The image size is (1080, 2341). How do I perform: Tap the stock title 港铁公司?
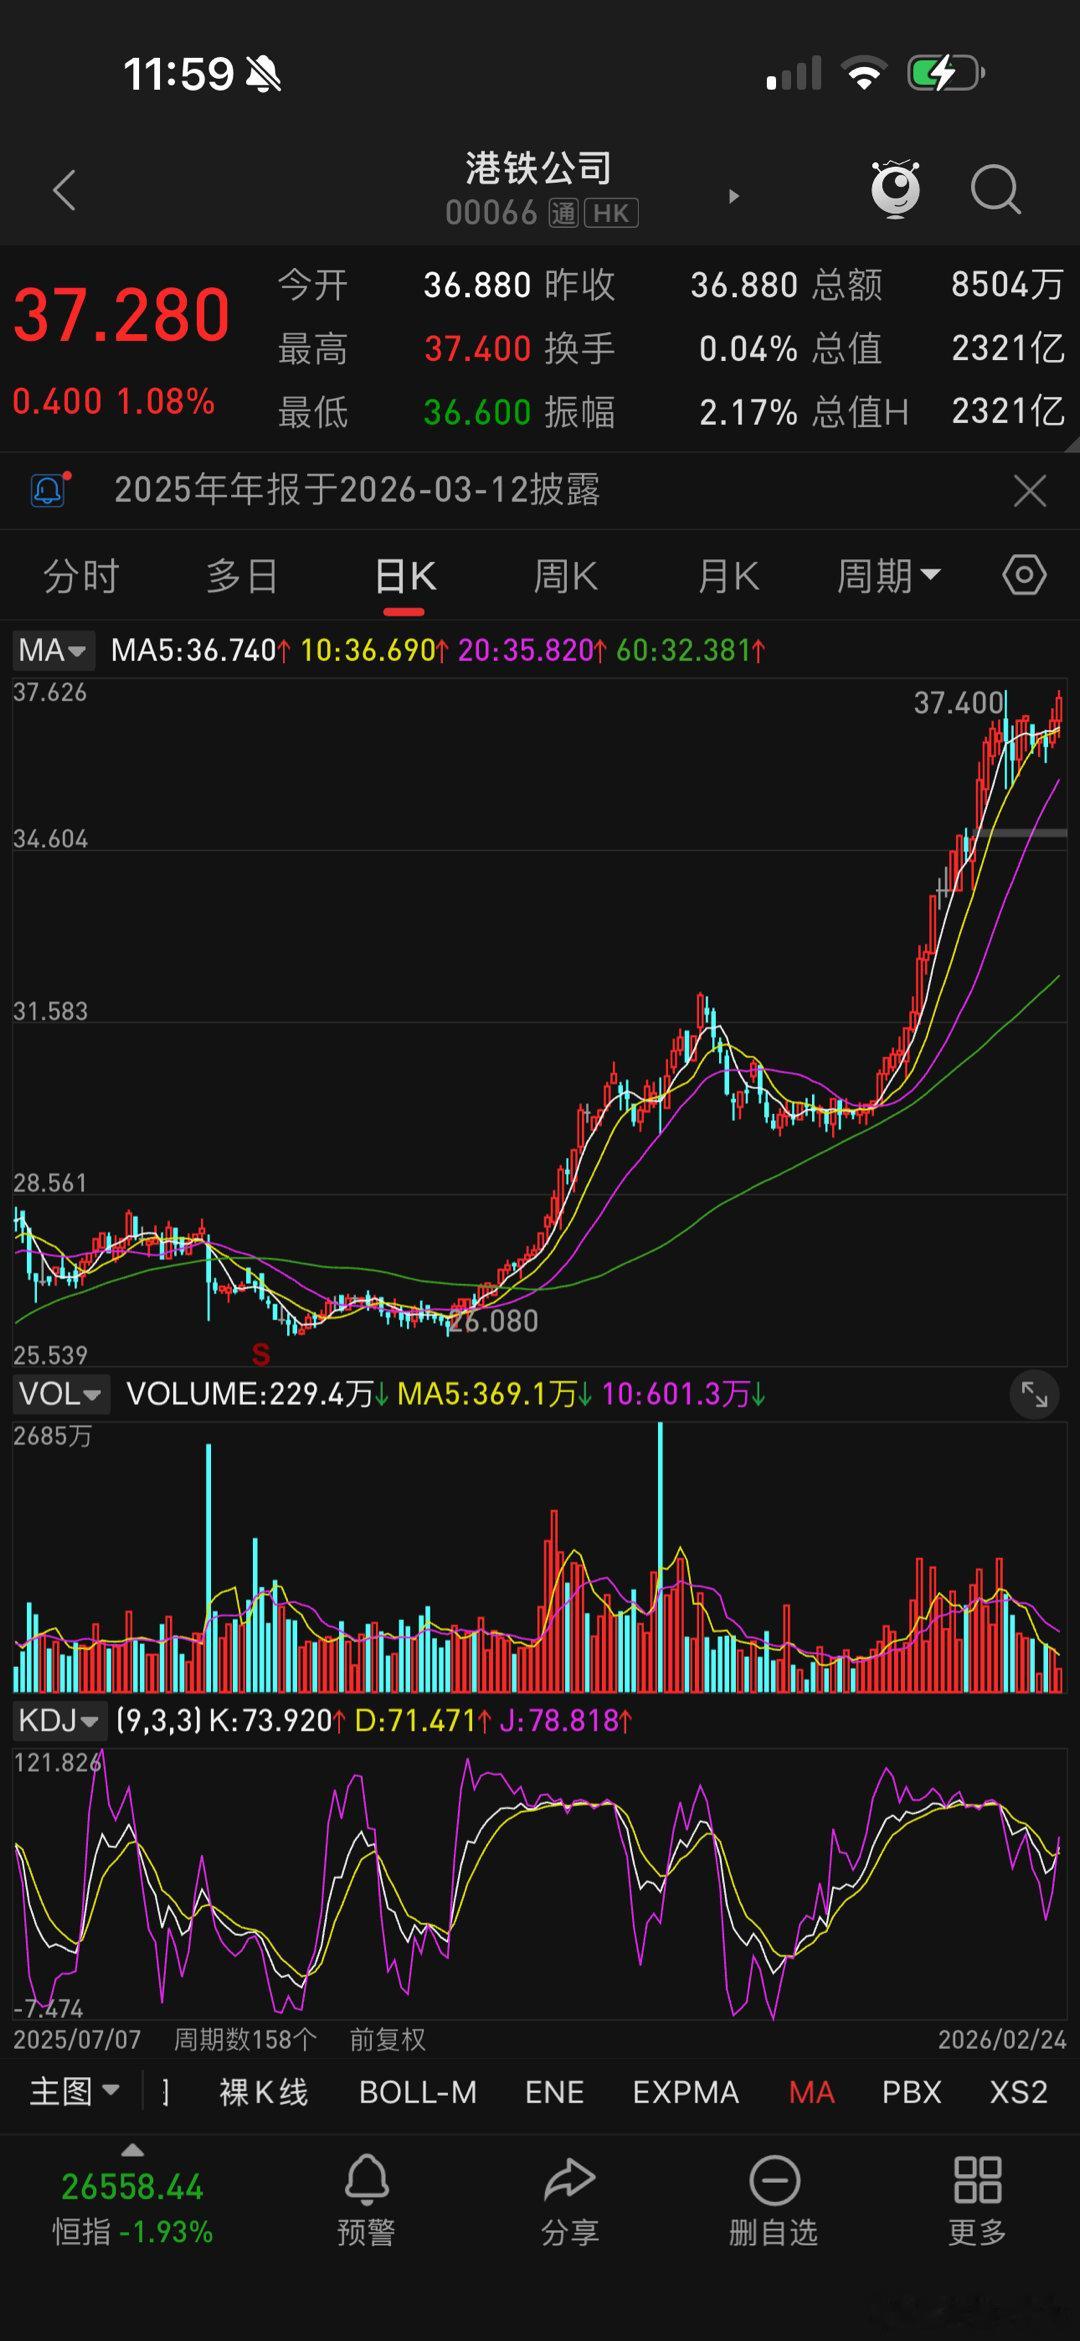click(538, 167)
